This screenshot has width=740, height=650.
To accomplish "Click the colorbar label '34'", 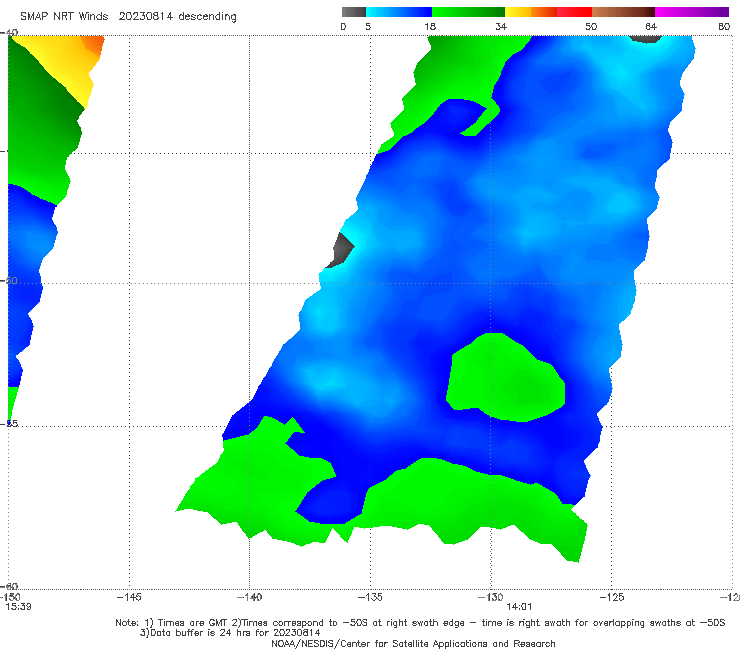I will click(501, 27).
